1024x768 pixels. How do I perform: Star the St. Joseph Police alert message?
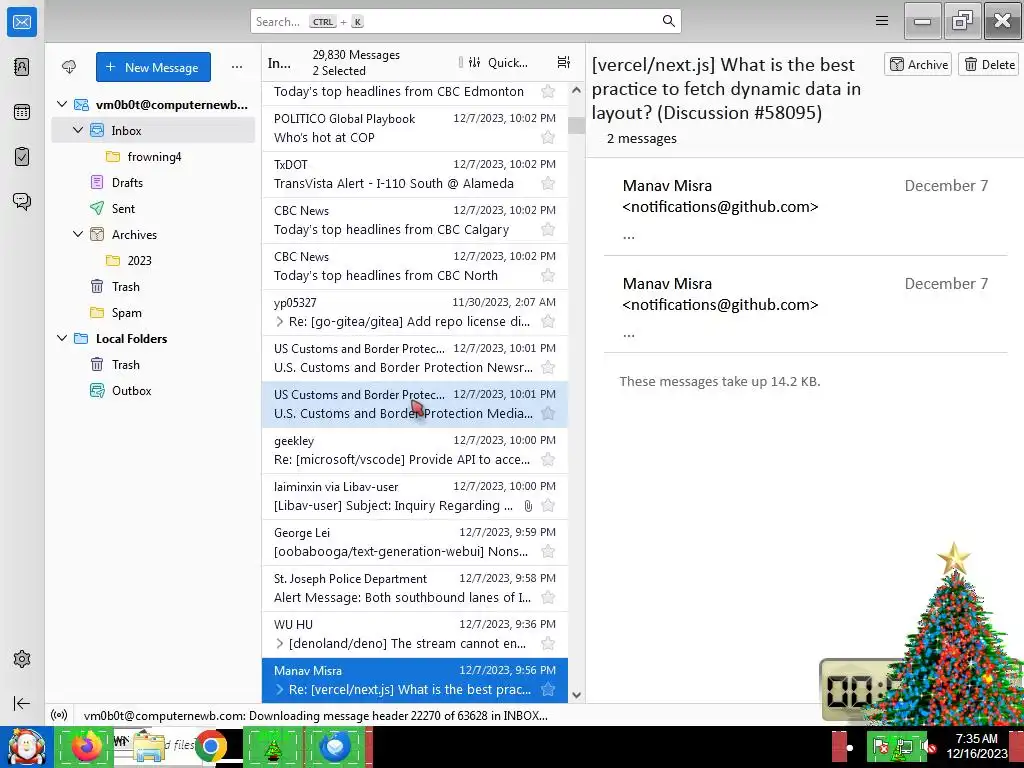coord(548,598)
